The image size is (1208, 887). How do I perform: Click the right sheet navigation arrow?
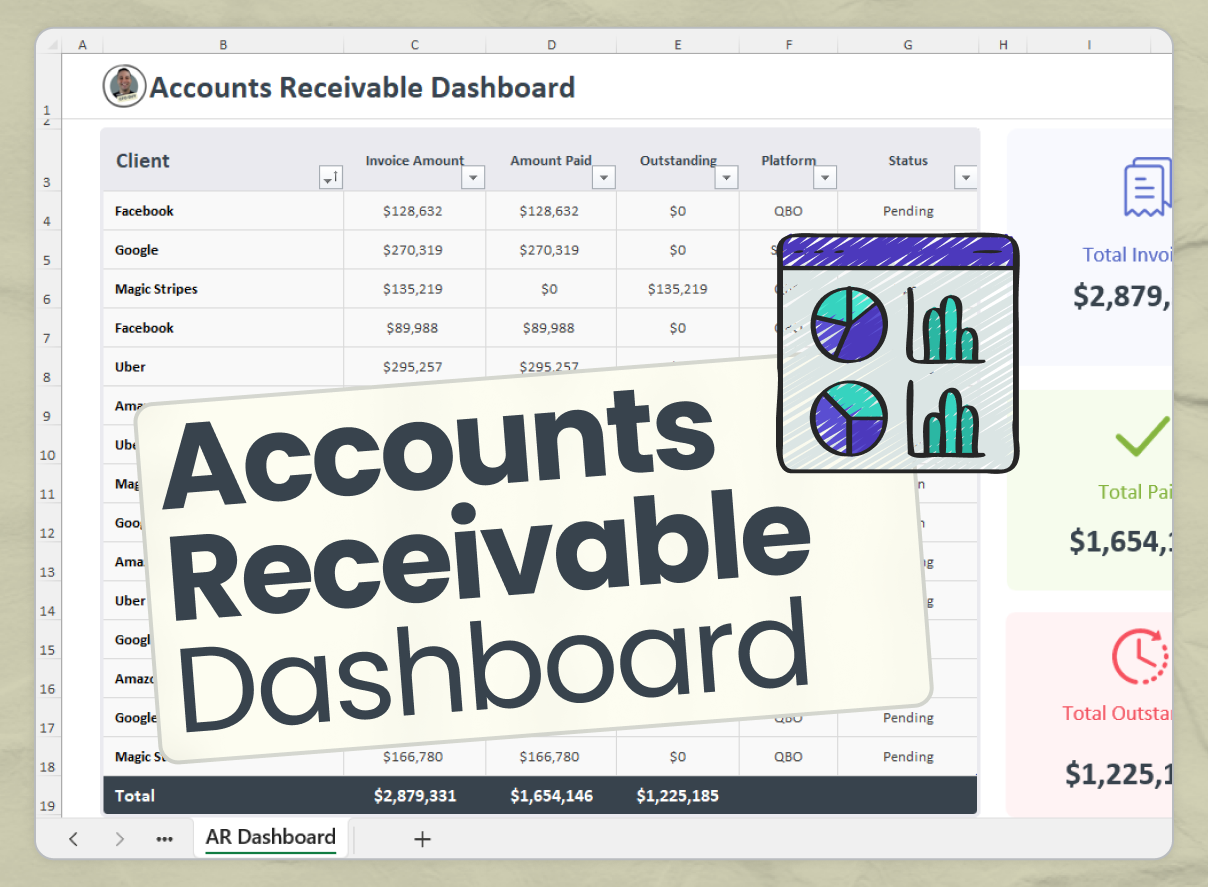[x=119, y=839]
